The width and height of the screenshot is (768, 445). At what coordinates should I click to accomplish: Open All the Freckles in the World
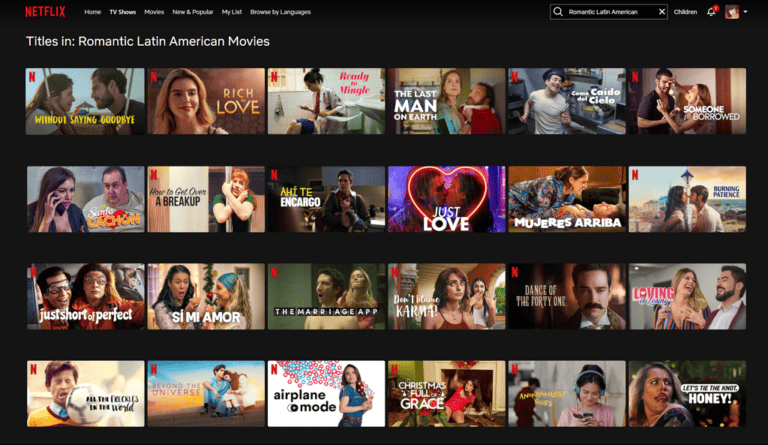coord(86,394)
